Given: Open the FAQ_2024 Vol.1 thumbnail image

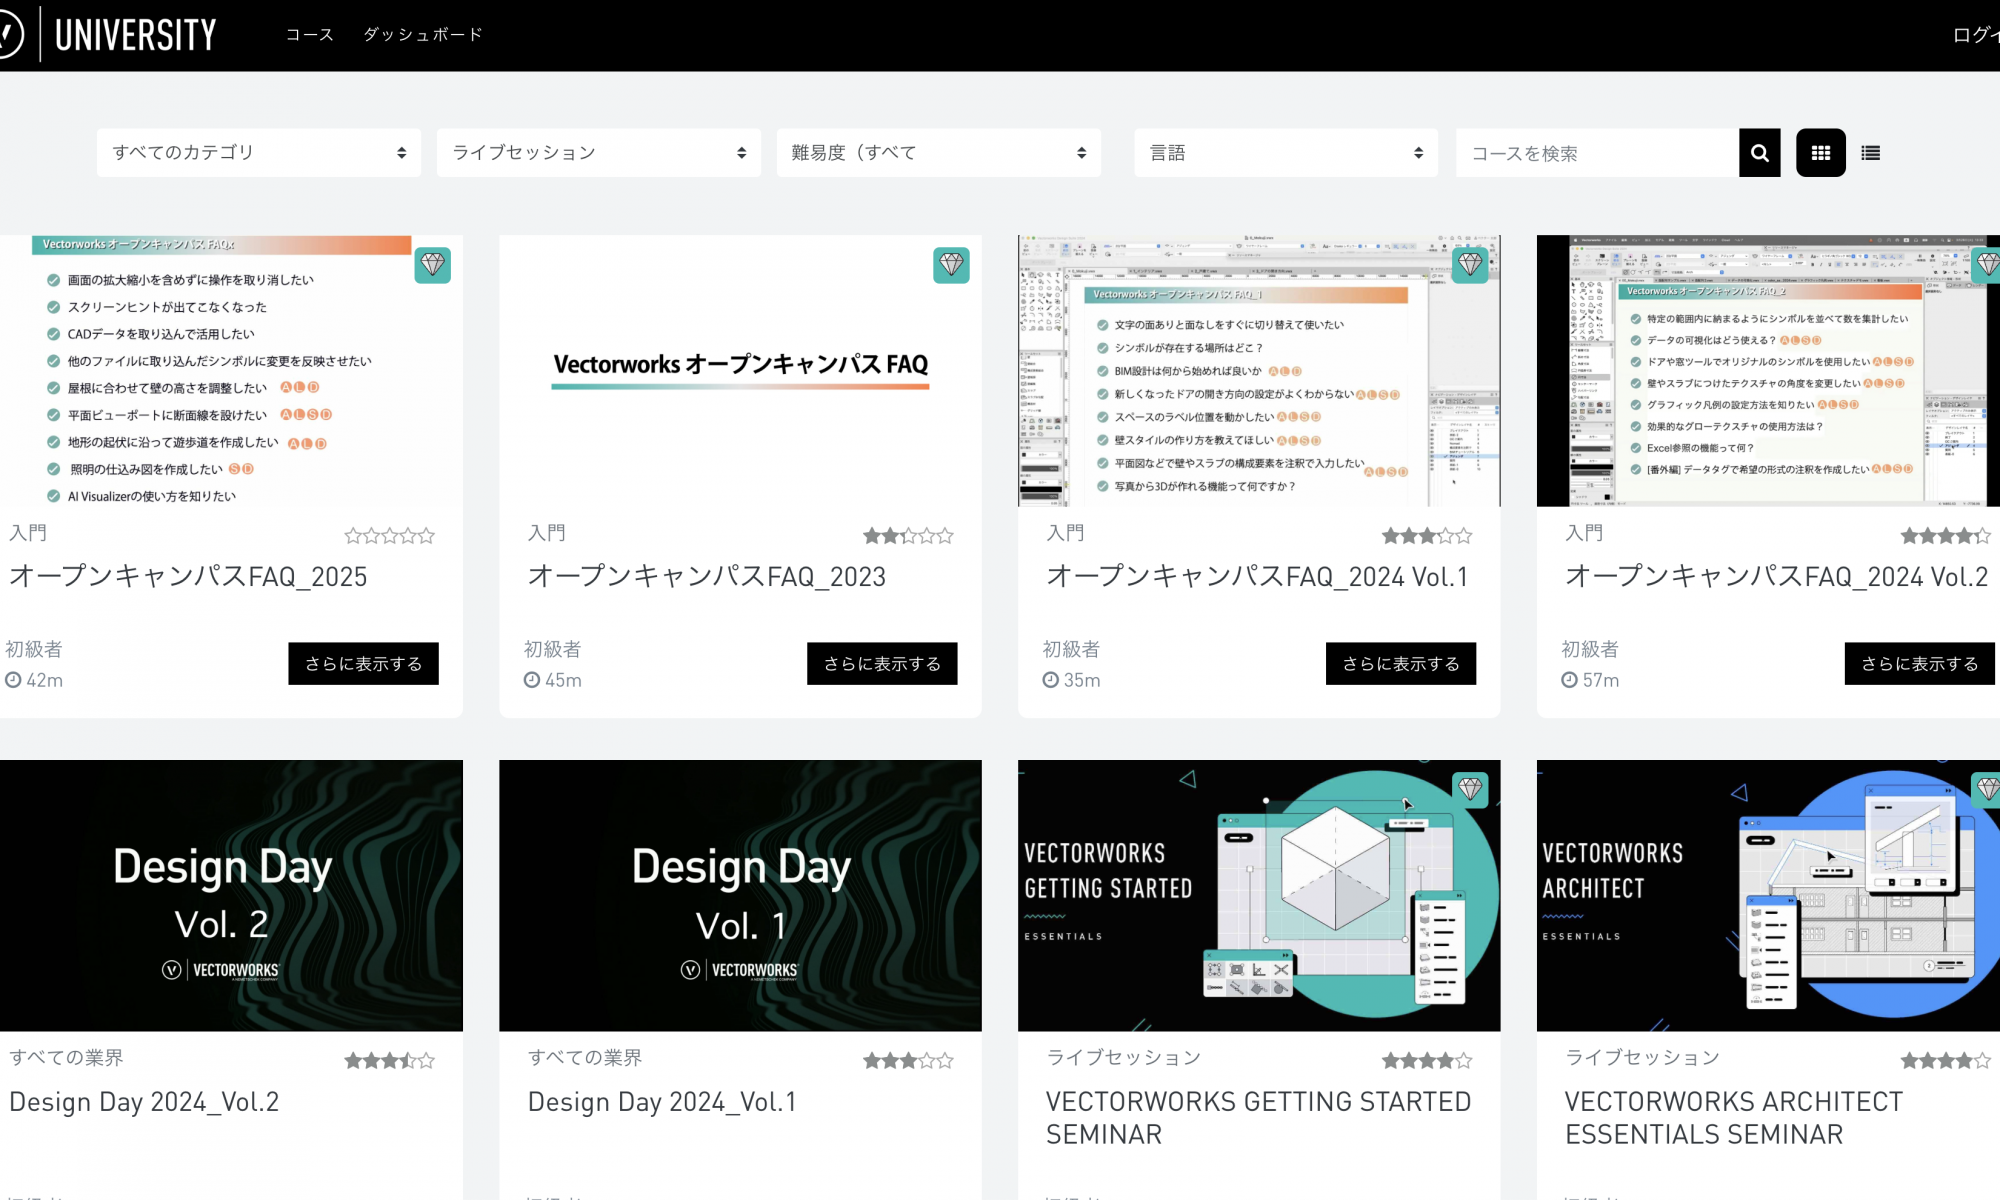Looking at the screenshot, I should pyautogui.click(x=1259, y=371).
